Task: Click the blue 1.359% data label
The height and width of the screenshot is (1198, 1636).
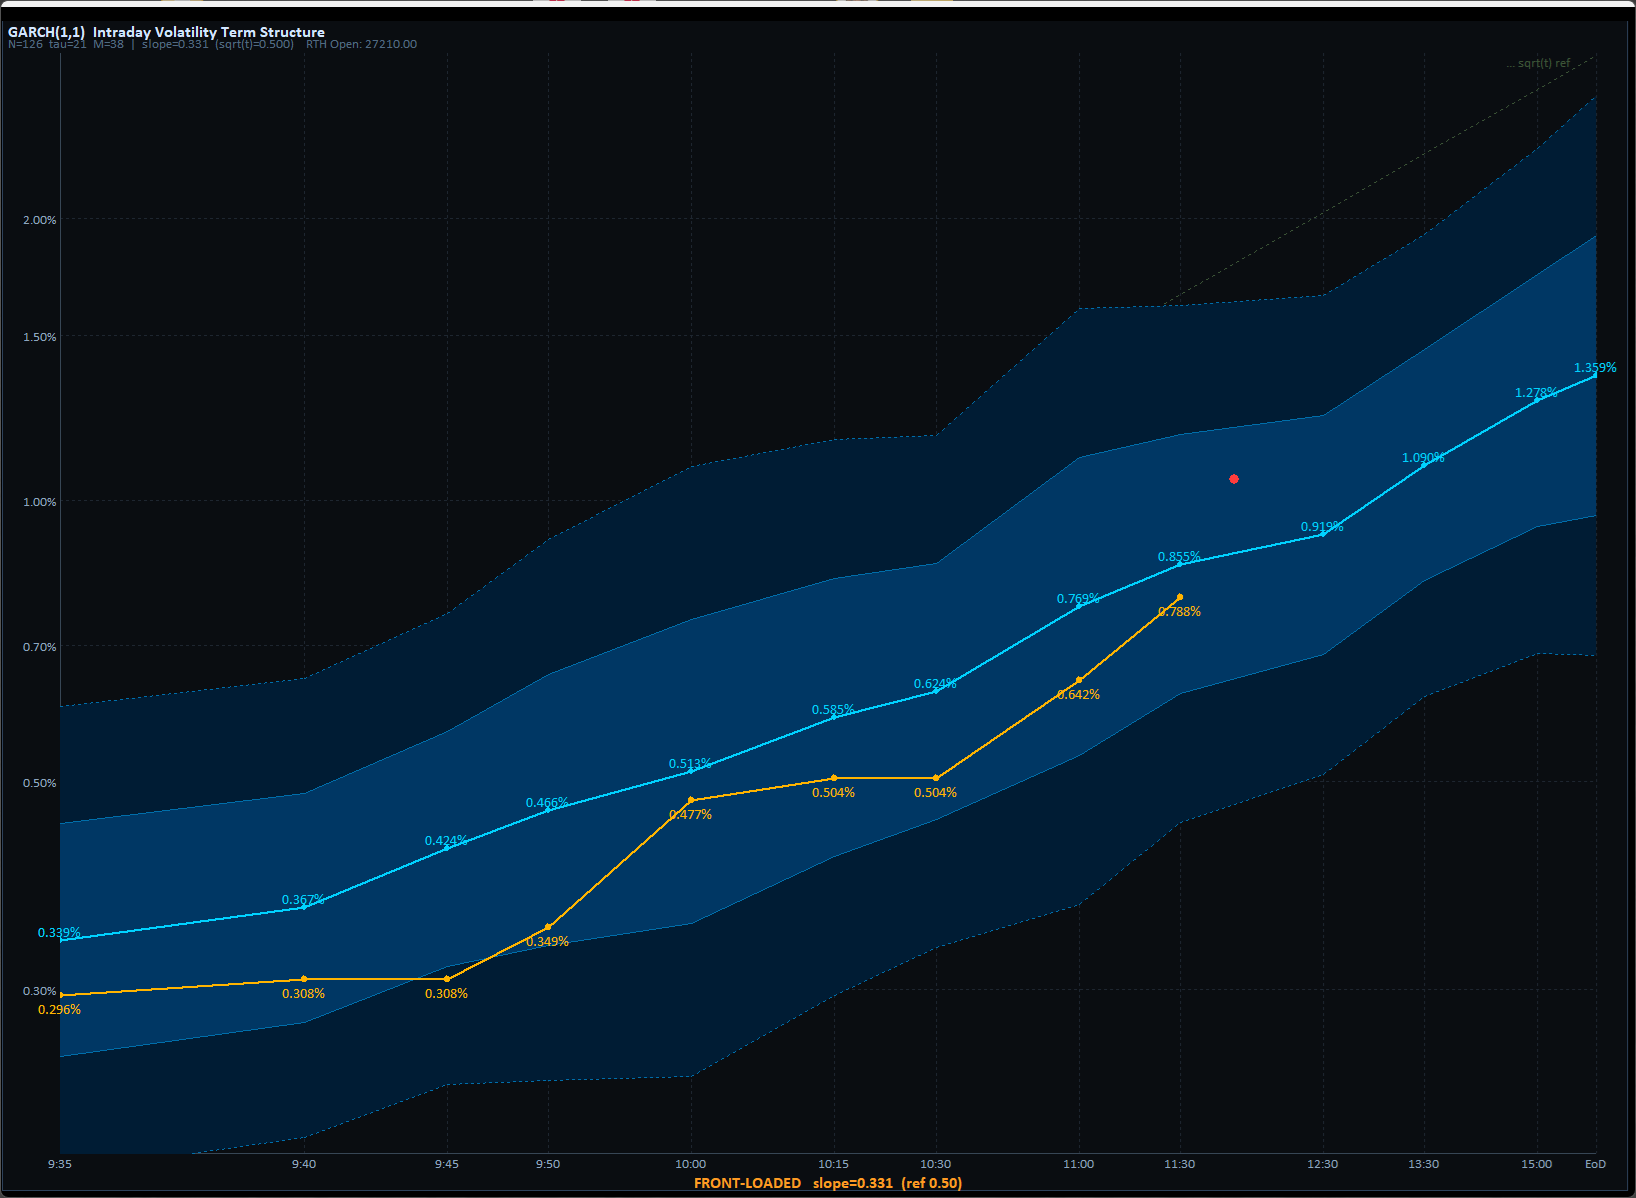Action: (x=1595, y=368)
